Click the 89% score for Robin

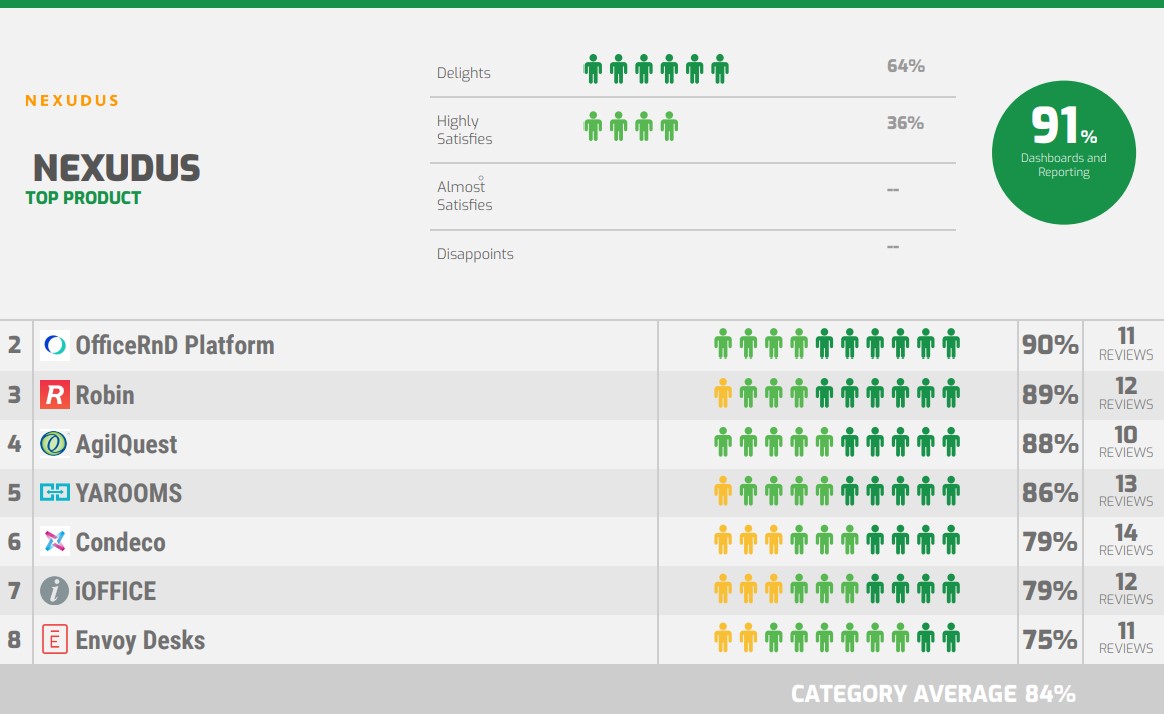click(1050, 394)
